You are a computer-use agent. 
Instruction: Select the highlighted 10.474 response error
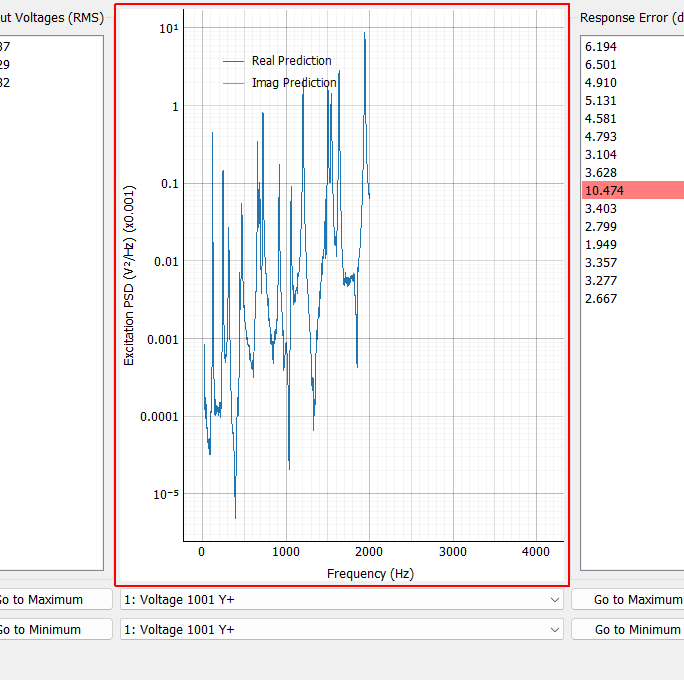coord(633,190)
